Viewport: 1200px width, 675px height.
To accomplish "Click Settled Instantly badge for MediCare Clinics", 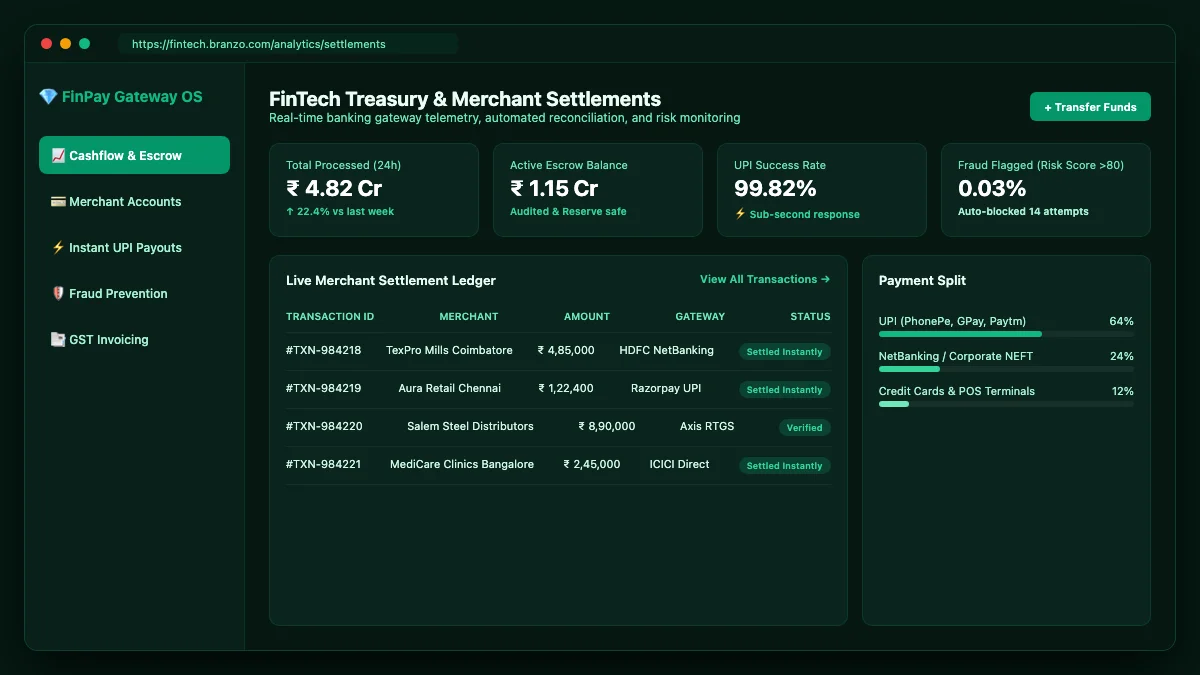I will coord(785,466).
